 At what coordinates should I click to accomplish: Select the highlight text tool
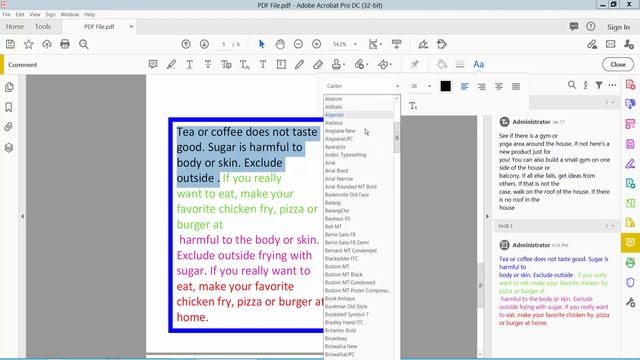coord(171,64)
